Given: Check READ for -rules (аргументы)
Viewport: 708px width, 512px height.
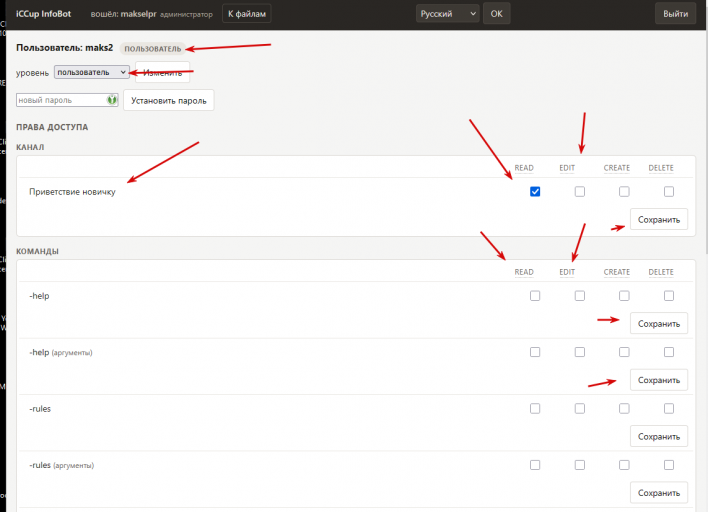Looking at the screenshot, I should 535,465.
